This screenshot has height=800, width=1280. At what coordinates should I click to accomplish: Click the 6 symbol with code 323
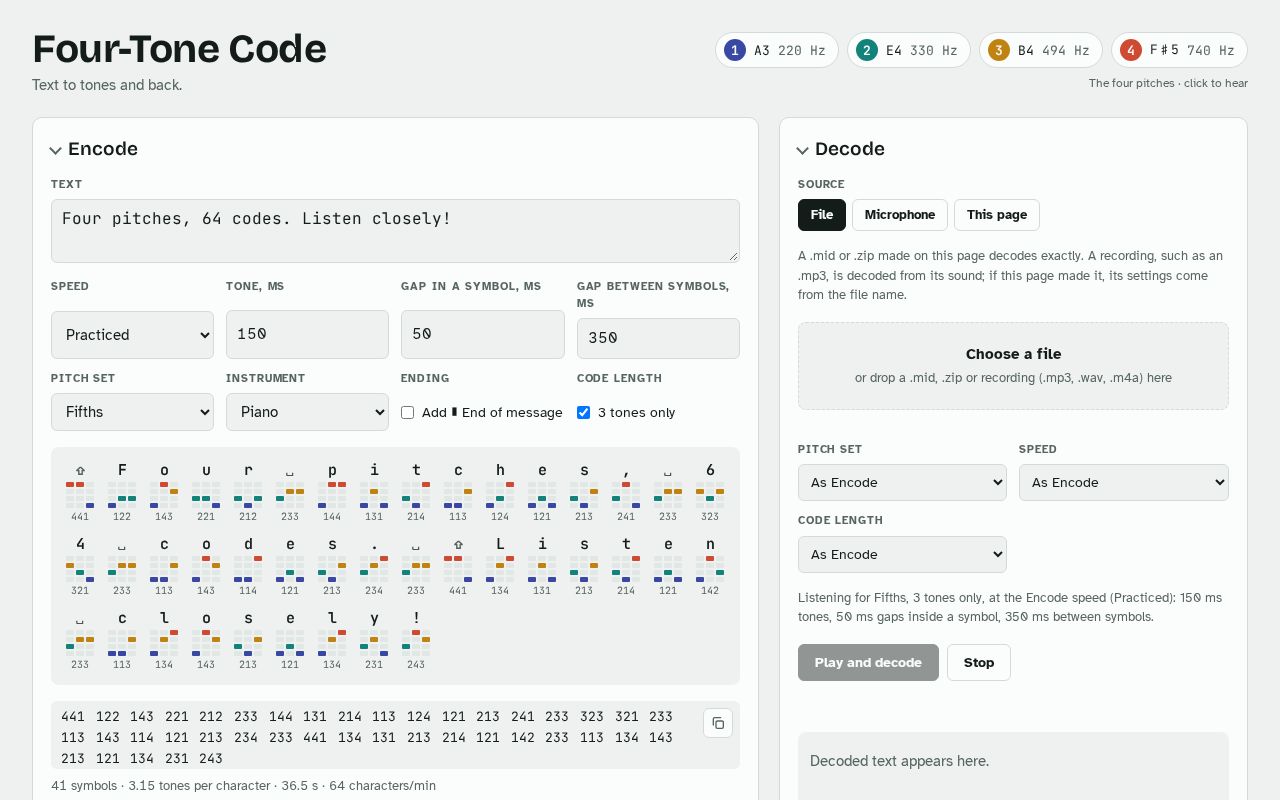tap(710, 492)
